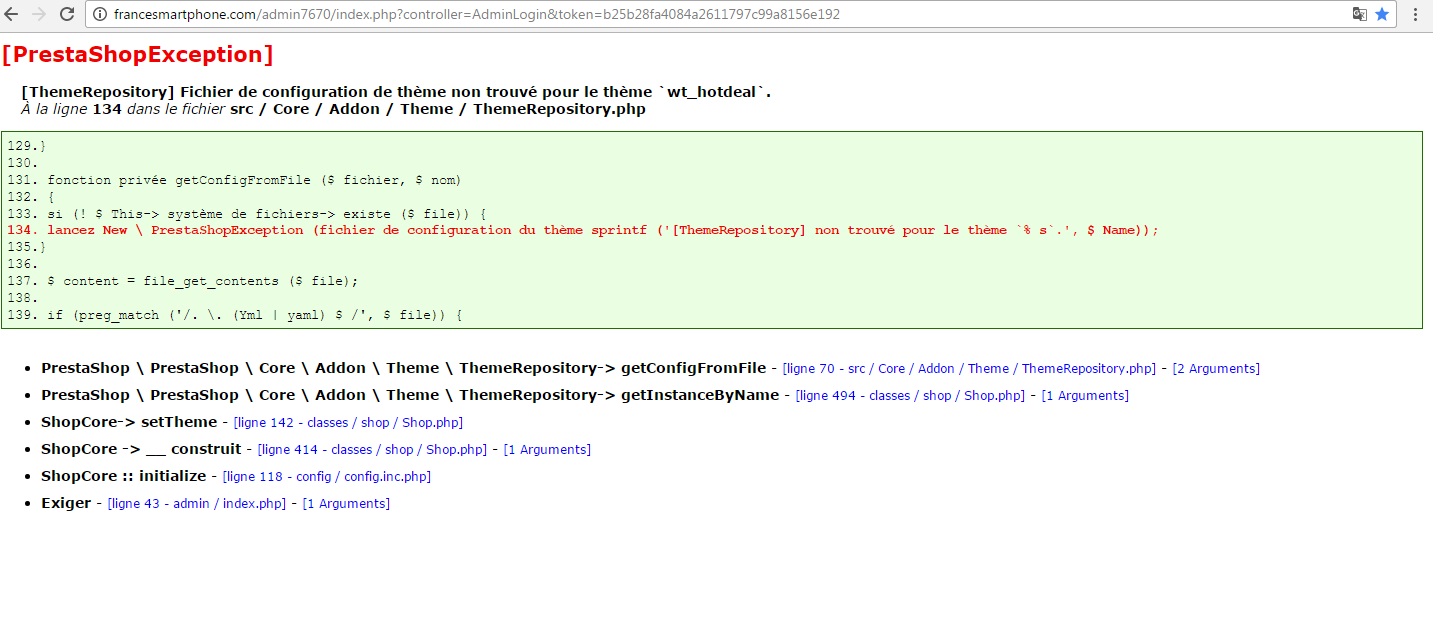Open link 'ligne 43 - admin / index.php'

coord(197,504)
